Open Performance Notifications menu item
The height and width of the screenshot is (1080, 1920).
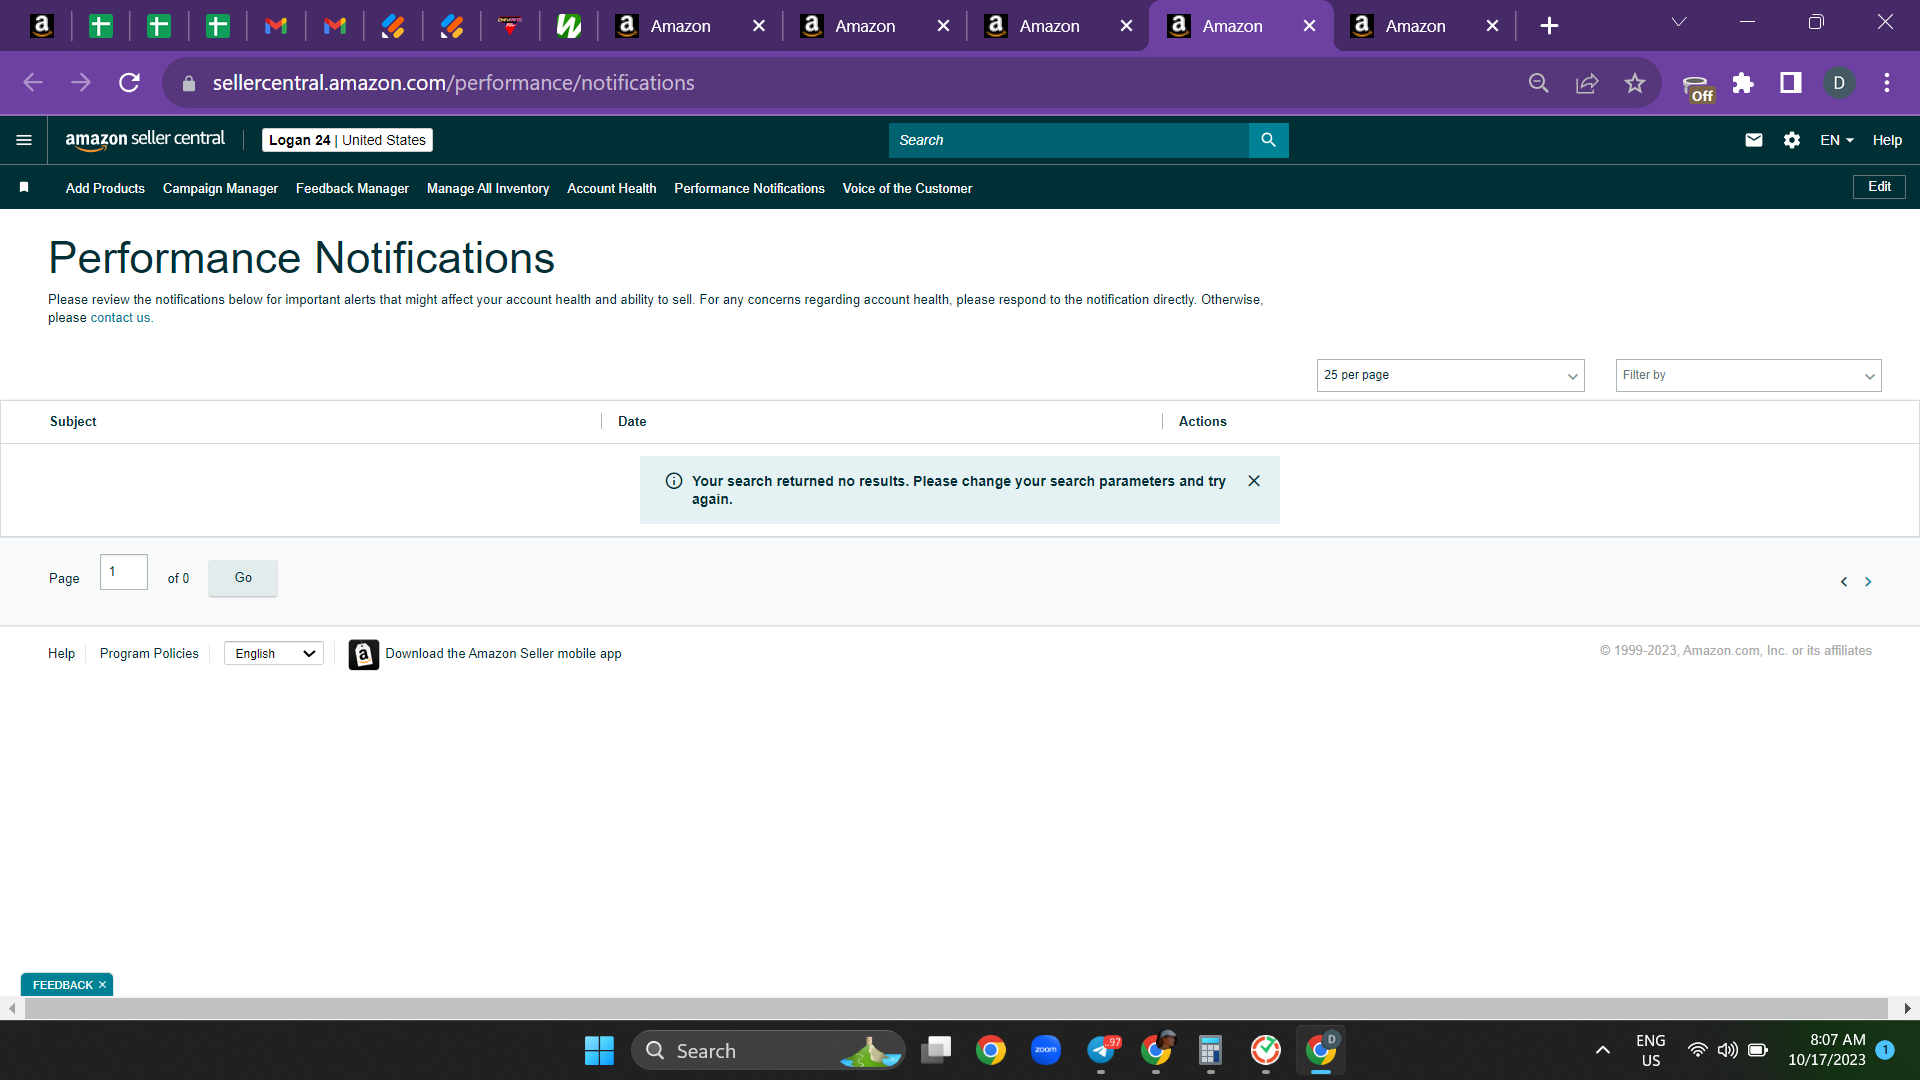749,188
